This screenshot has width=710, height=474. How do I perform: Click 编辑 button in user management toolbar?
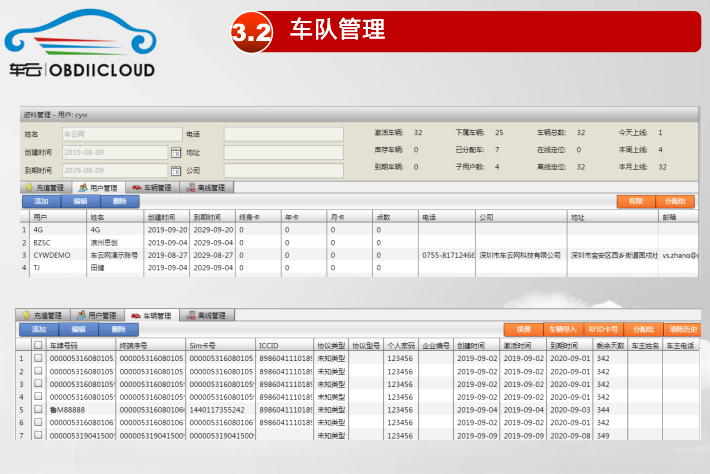(80, 201)
